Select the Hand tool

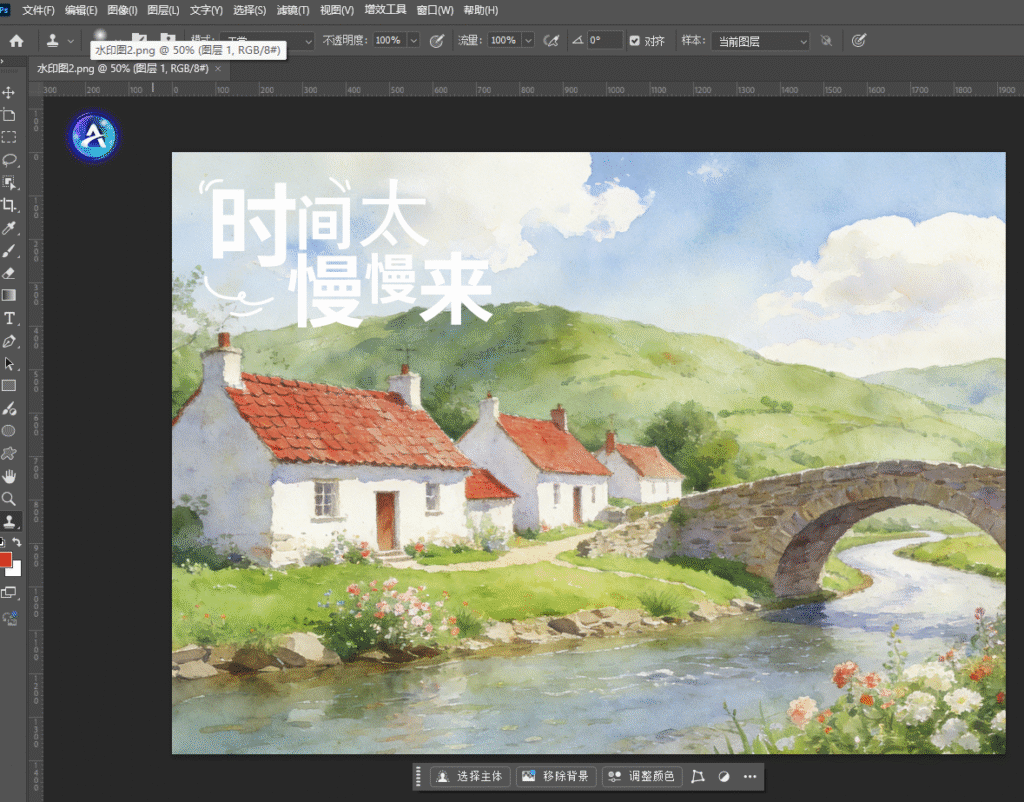click(8, 476)
